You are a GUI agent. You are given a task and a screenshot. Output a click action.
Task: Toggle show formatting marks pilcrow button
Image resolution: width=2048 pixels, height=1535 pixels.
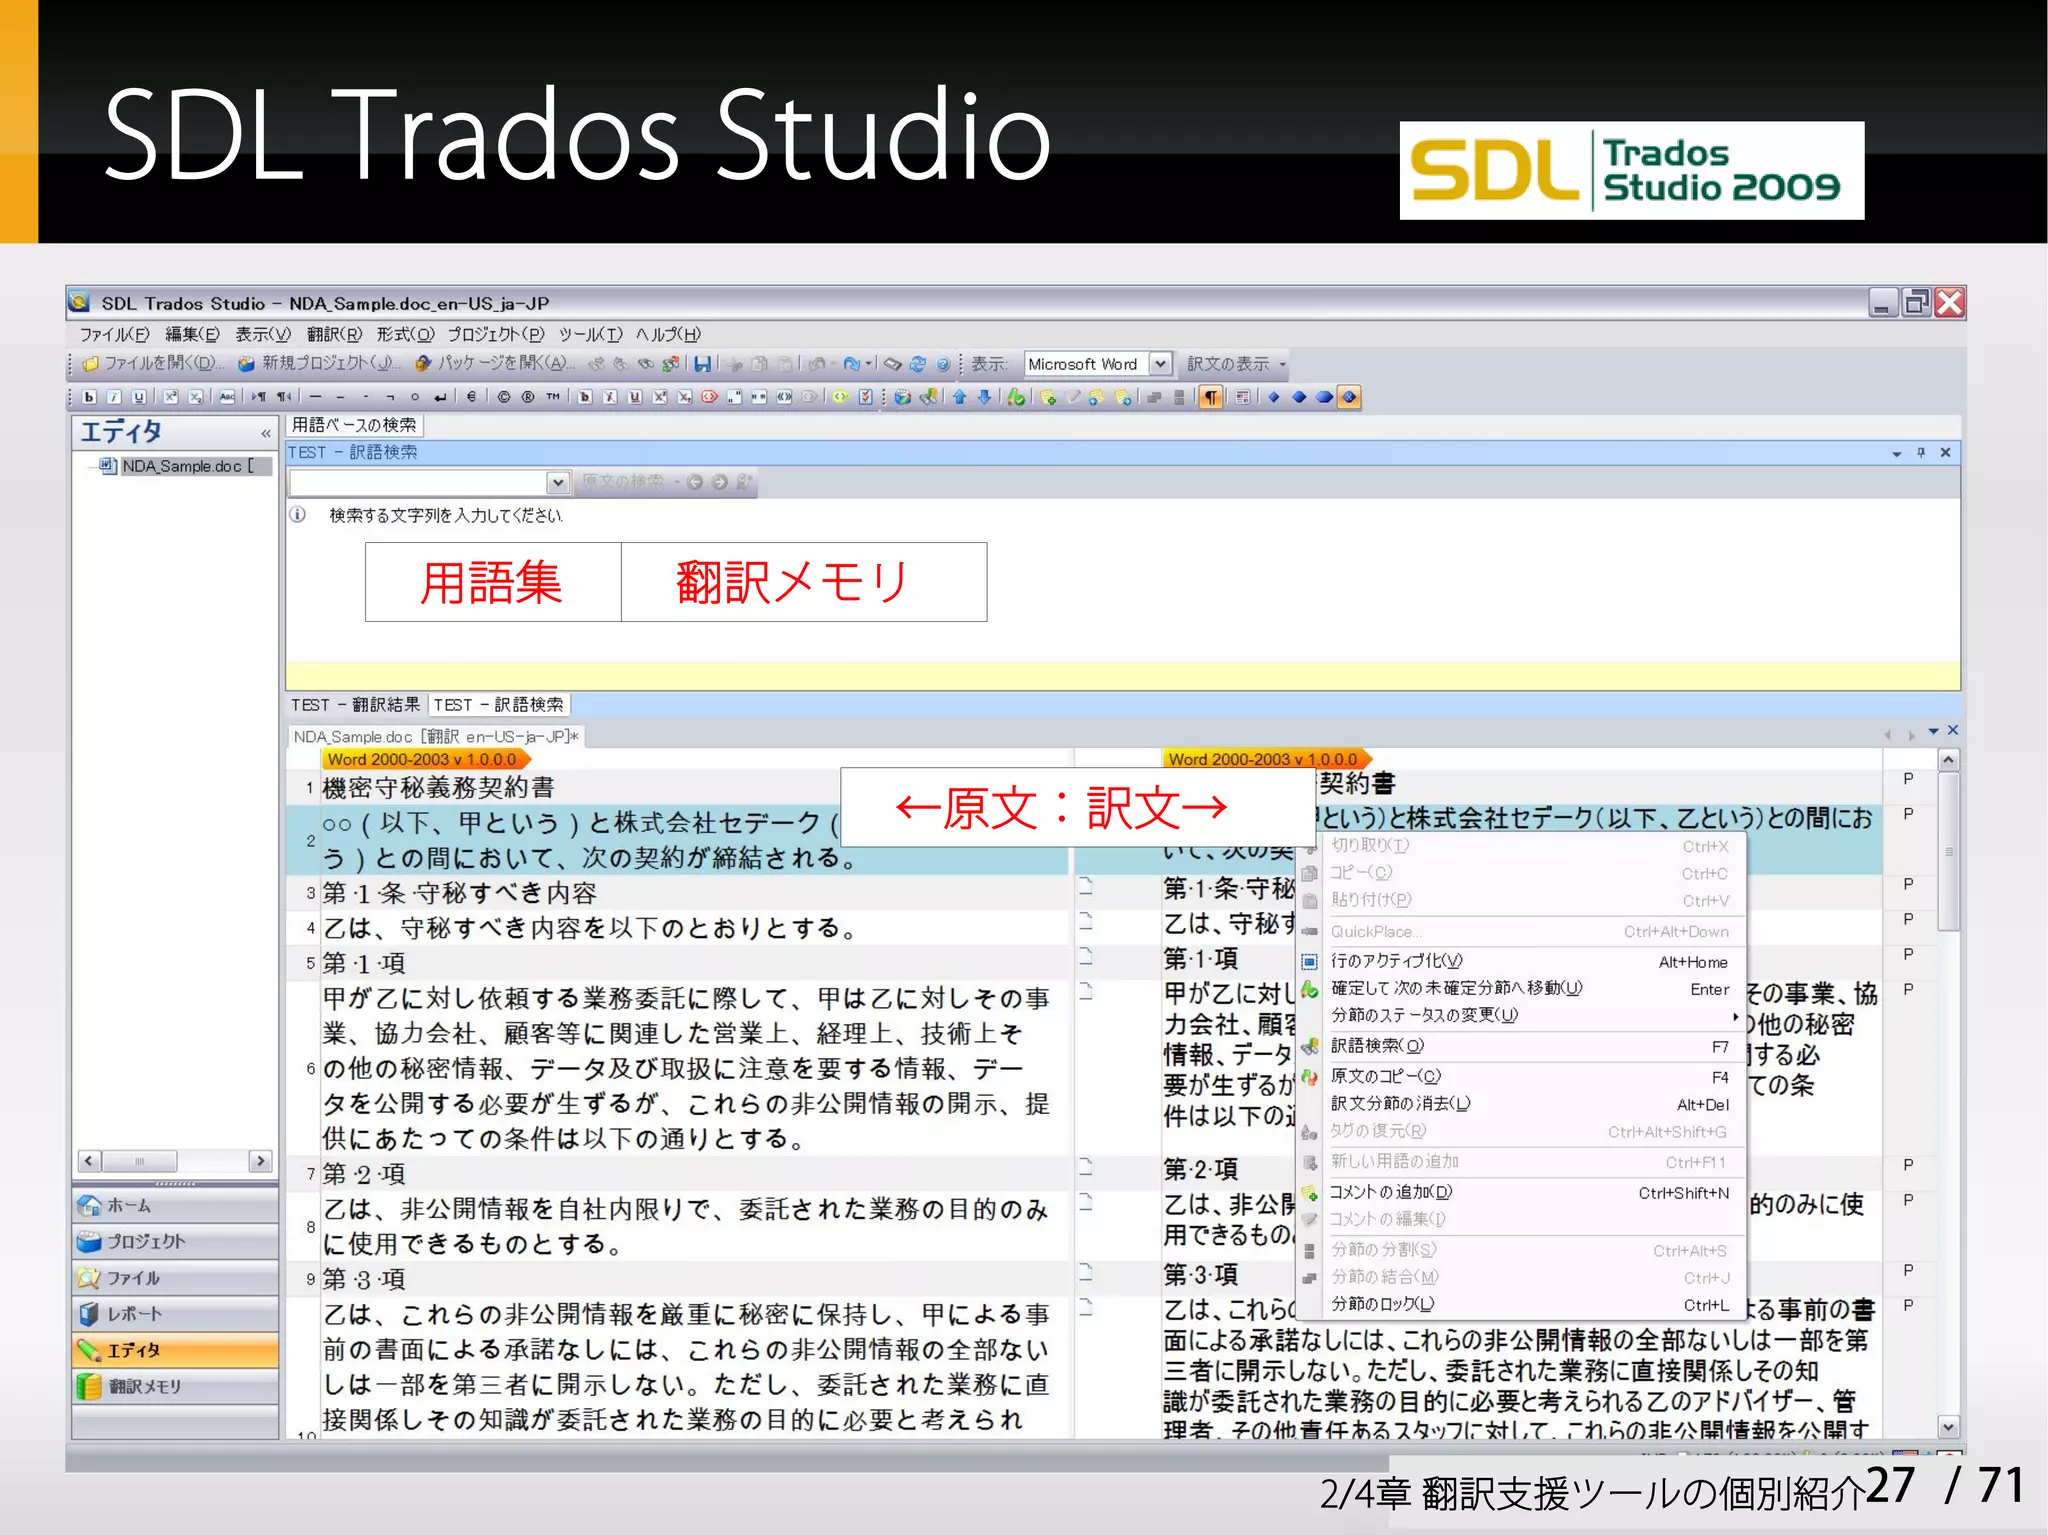[1211, 397]
